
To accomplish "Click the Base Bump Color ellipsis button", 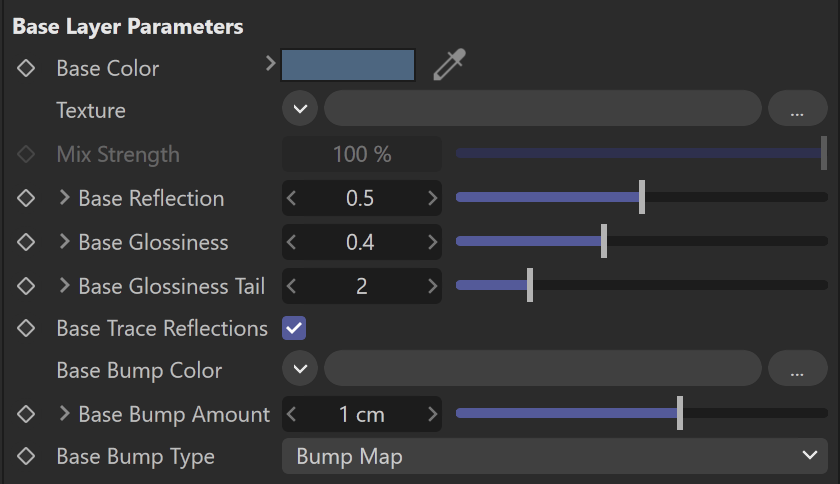I will pyautogui.click(x=798, y=369).
